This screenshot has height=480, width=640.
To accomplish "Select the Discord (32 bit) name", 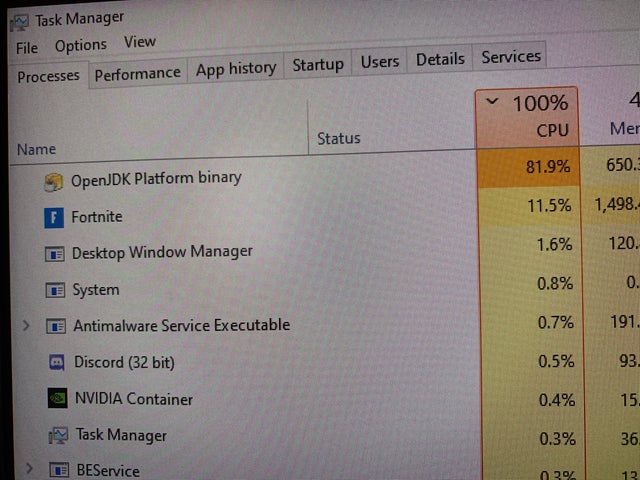I will pyautogui.click(x=124, y=362).
